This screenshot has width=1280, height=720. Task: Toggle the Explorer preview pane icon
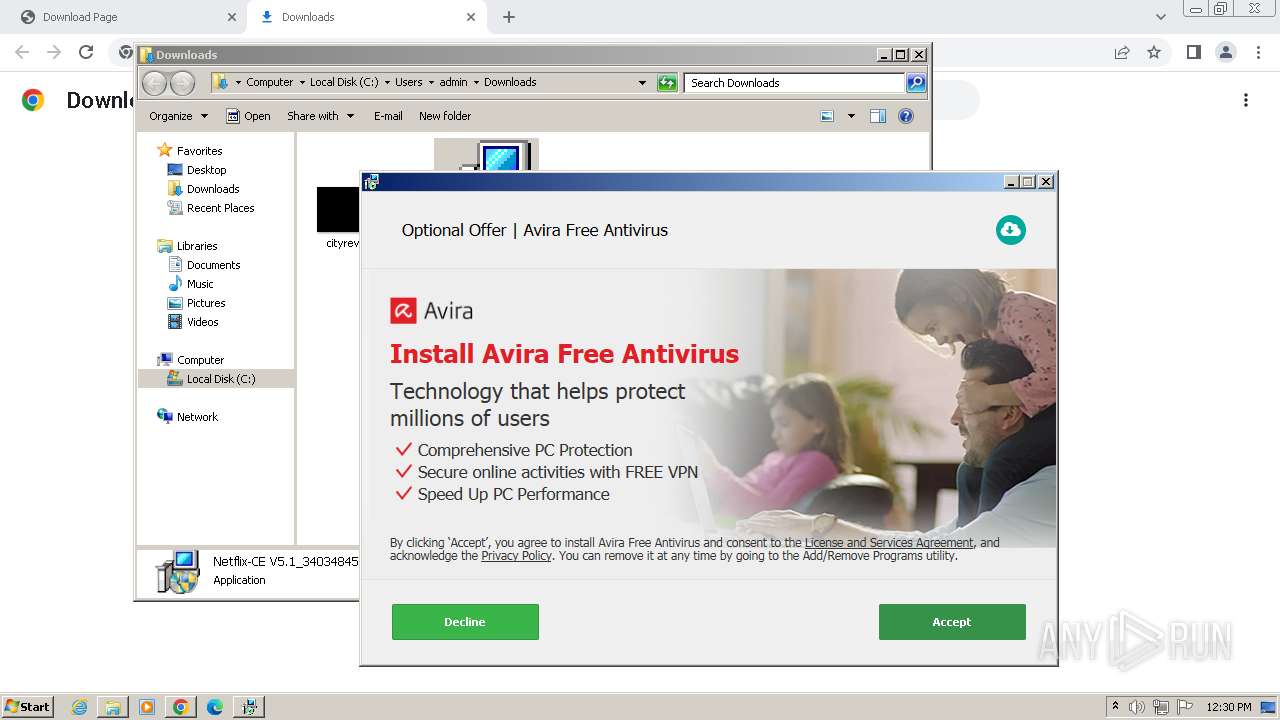[878, 116]
